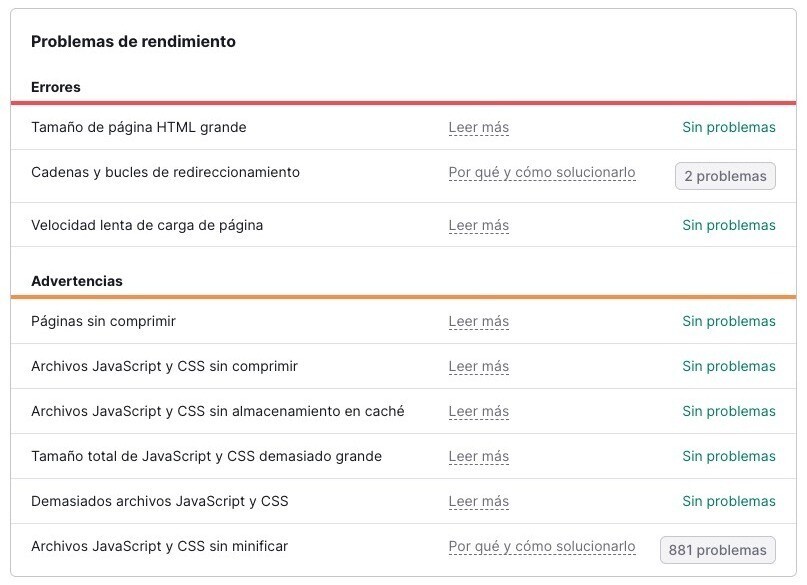This screenshot has height=585, width=807.
Task: Select the 'Cadenas y bucles de redireccionamiento' row label
Action: (x=165, y=172)
